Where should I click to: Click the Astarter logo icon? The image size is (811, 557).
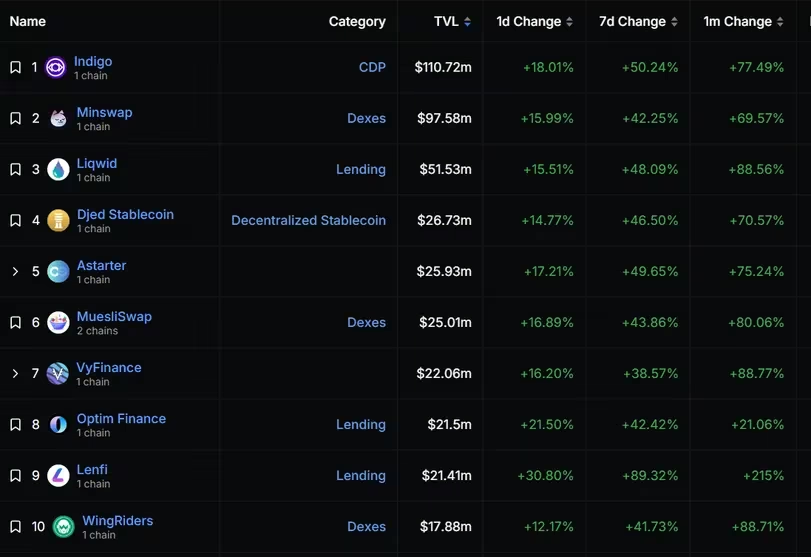pyautogui.click(x=58, y=271)
